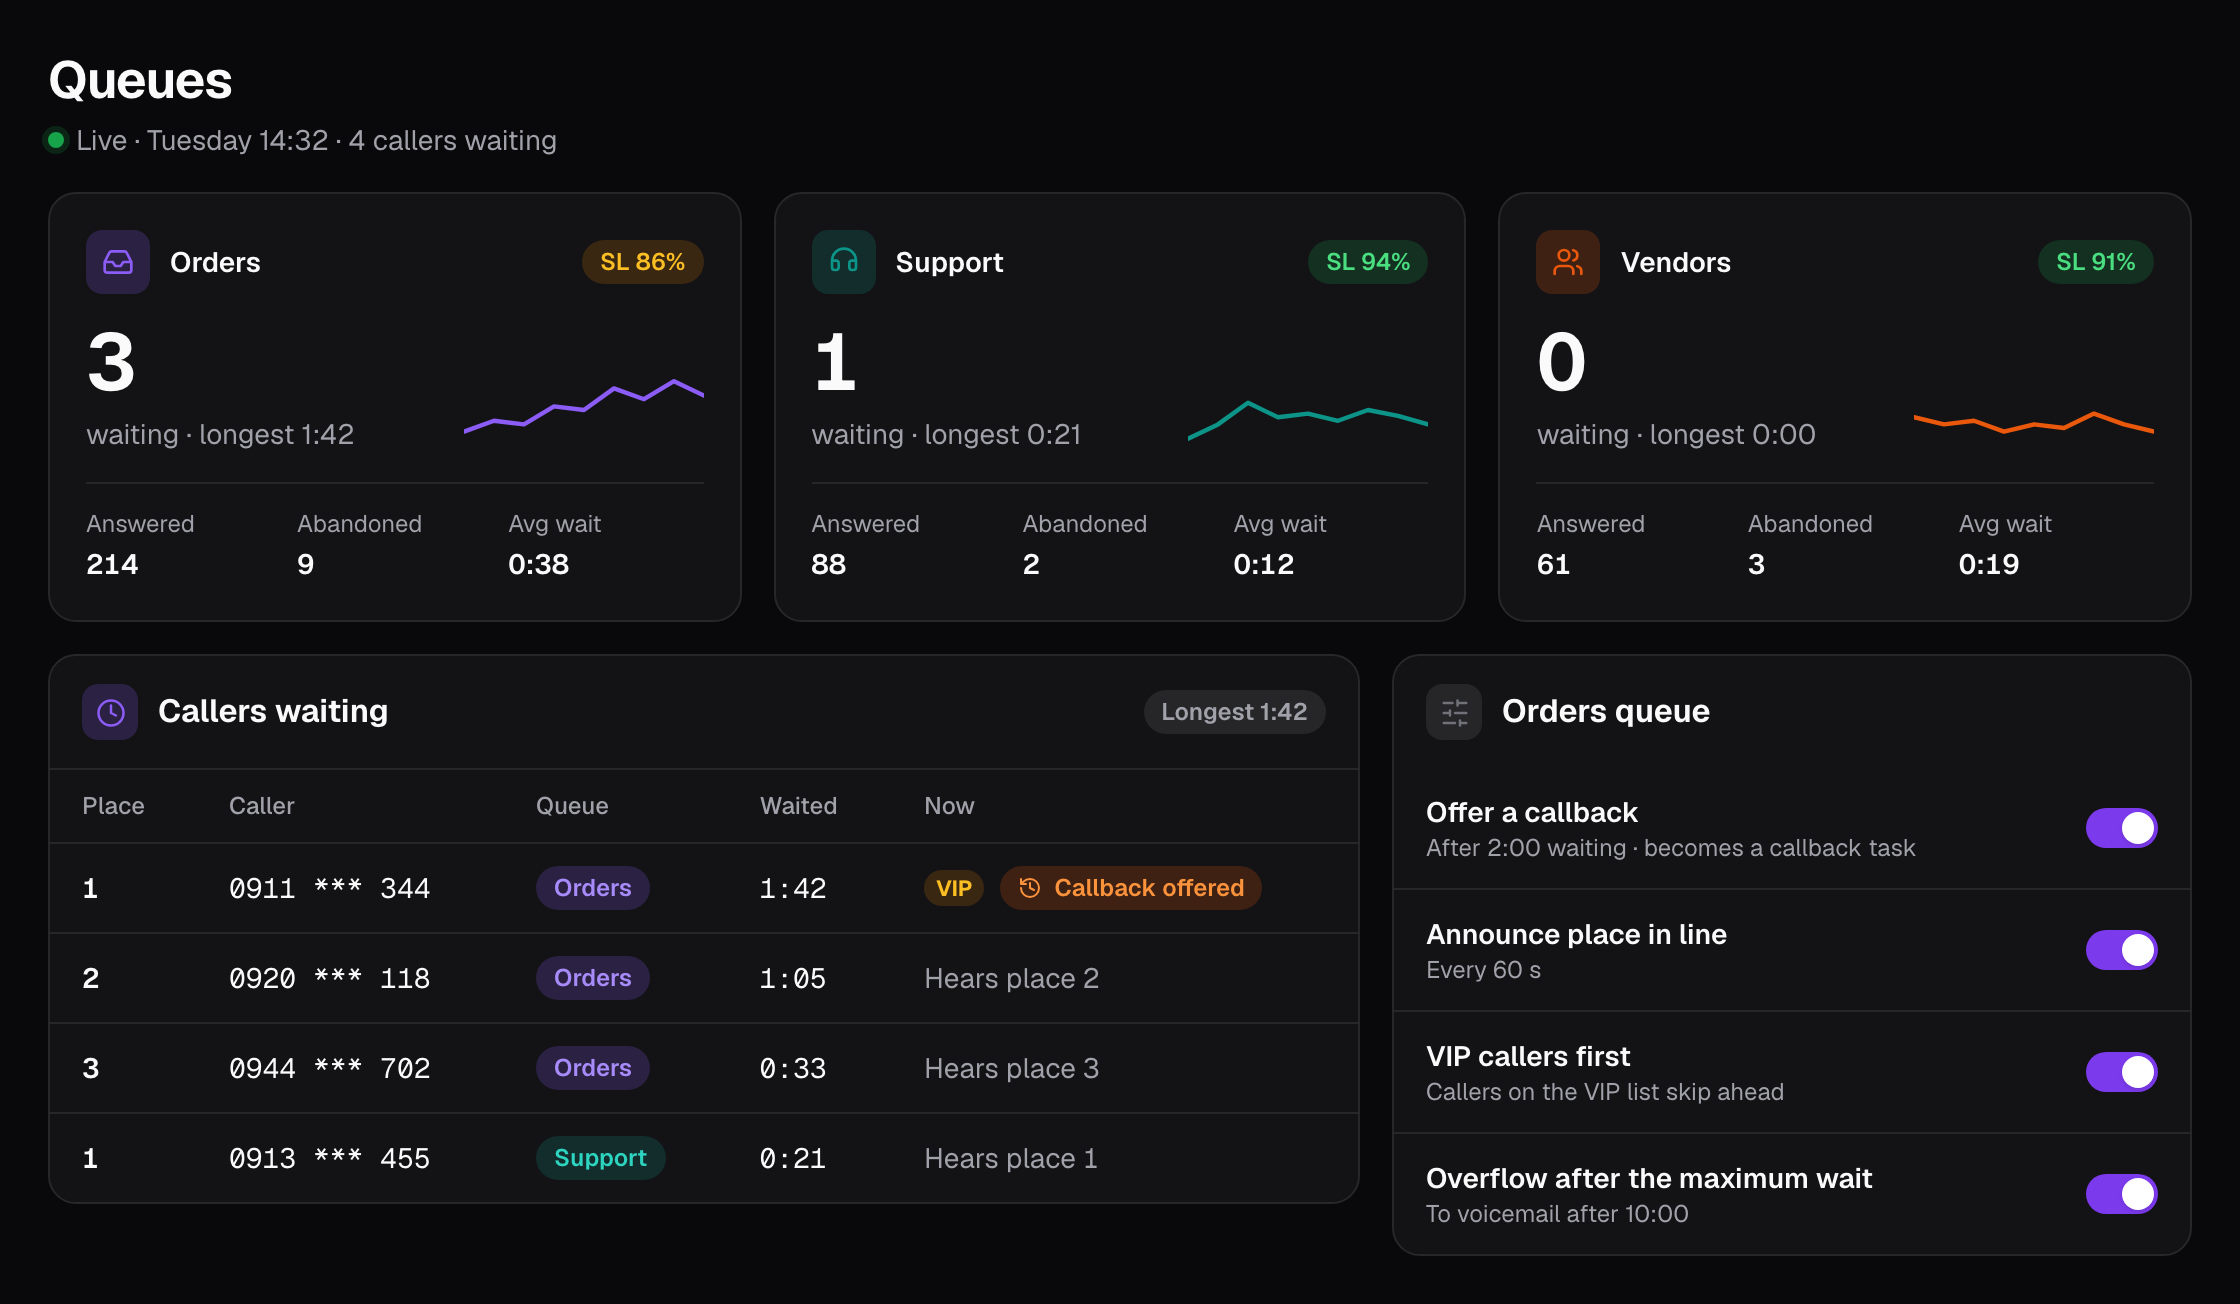Disable the Offer a callback toggle
The height and width of the screenshot is (1304, 2240).
pyautogui.click(x=2121, y=828)
